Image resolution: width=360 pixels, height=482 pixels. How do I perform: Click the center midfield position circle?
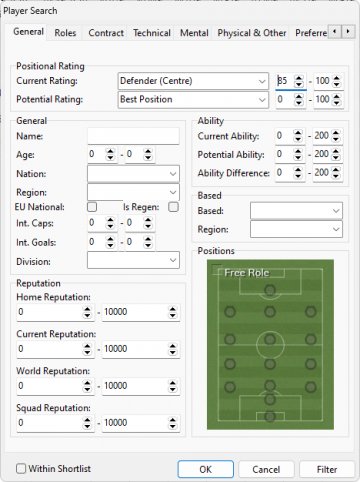(270, 339)
